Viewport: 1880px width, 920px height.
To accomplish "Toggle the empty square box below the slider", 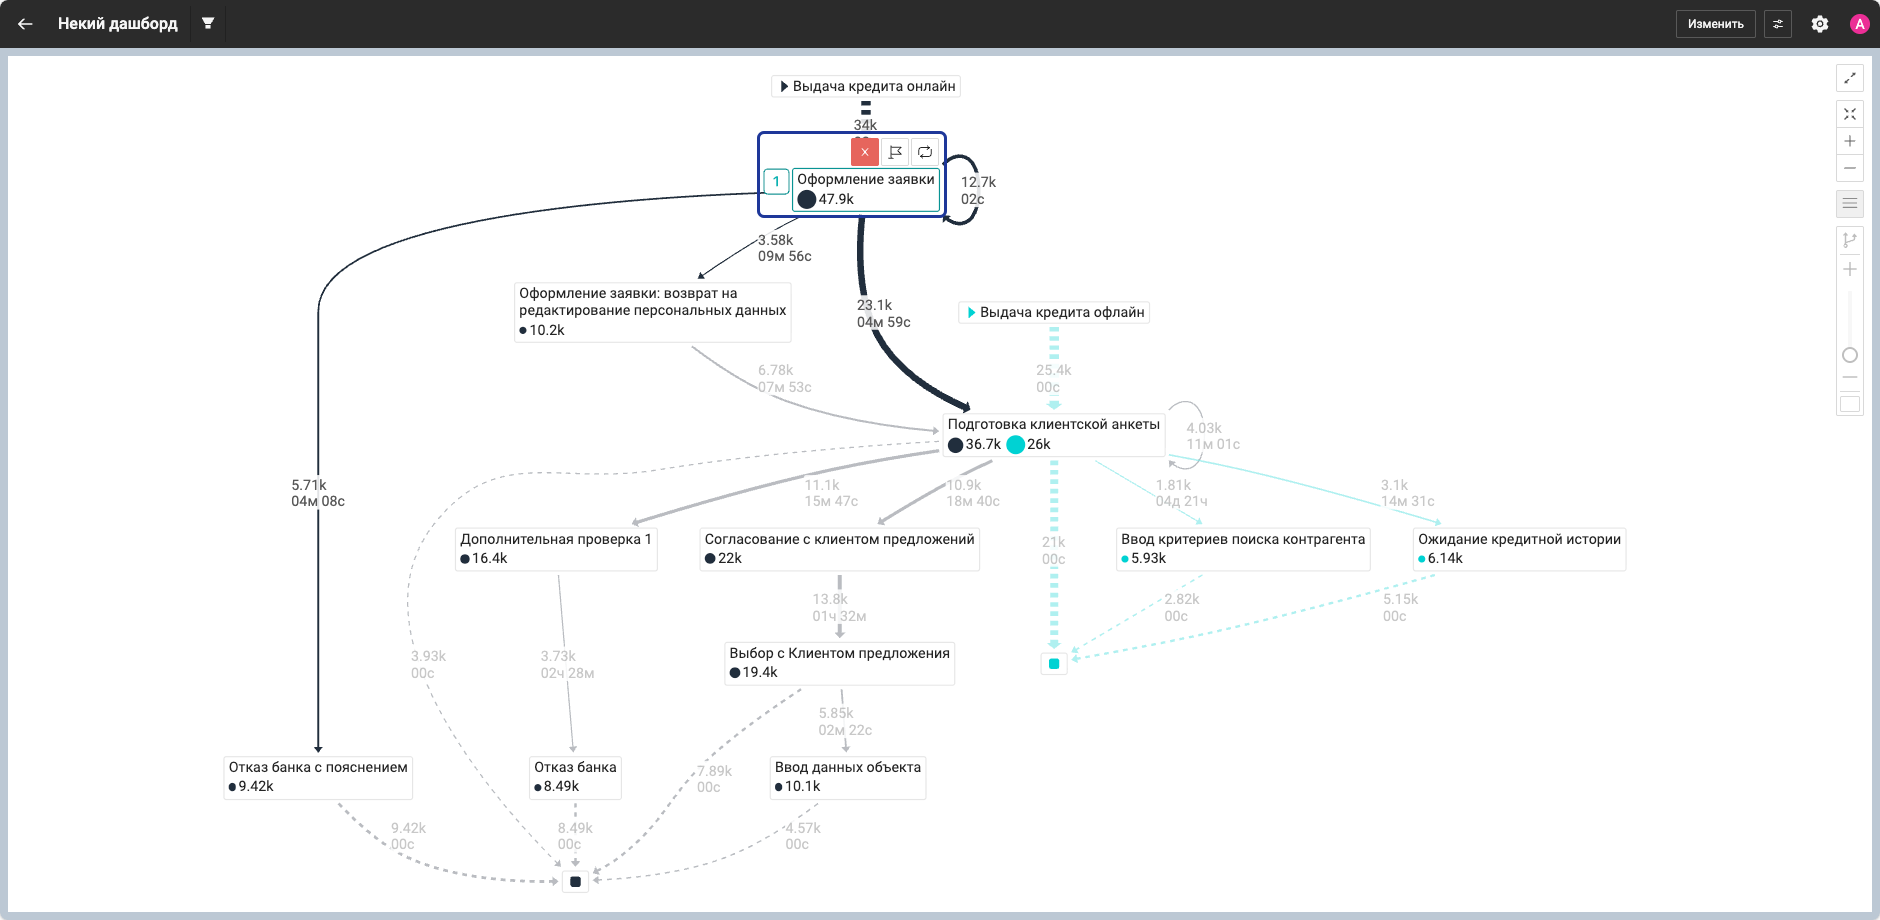I will coord(1850,404).
